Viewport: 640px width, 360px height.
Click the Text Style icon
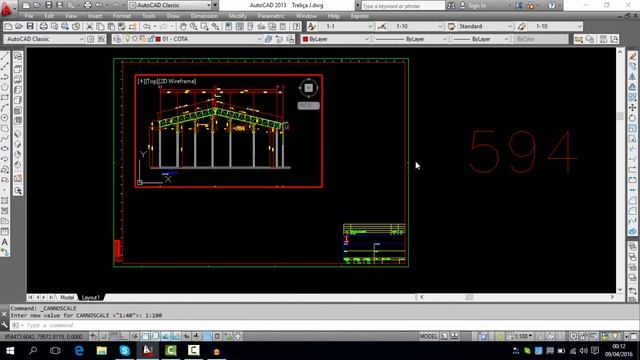pos(311,27)
